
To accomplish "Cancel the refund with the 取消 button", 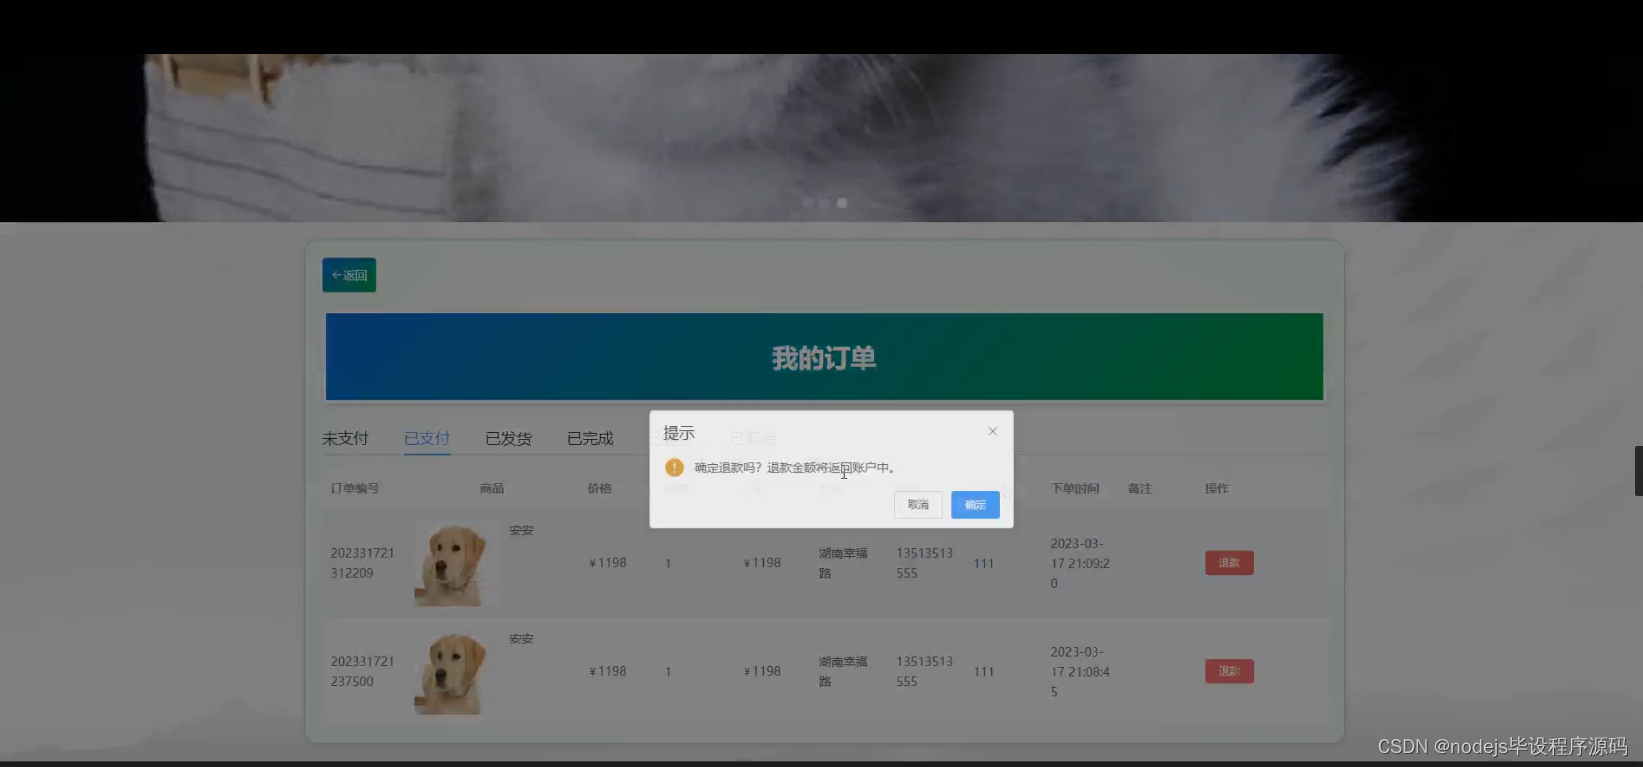I will (x=918, y=505).
